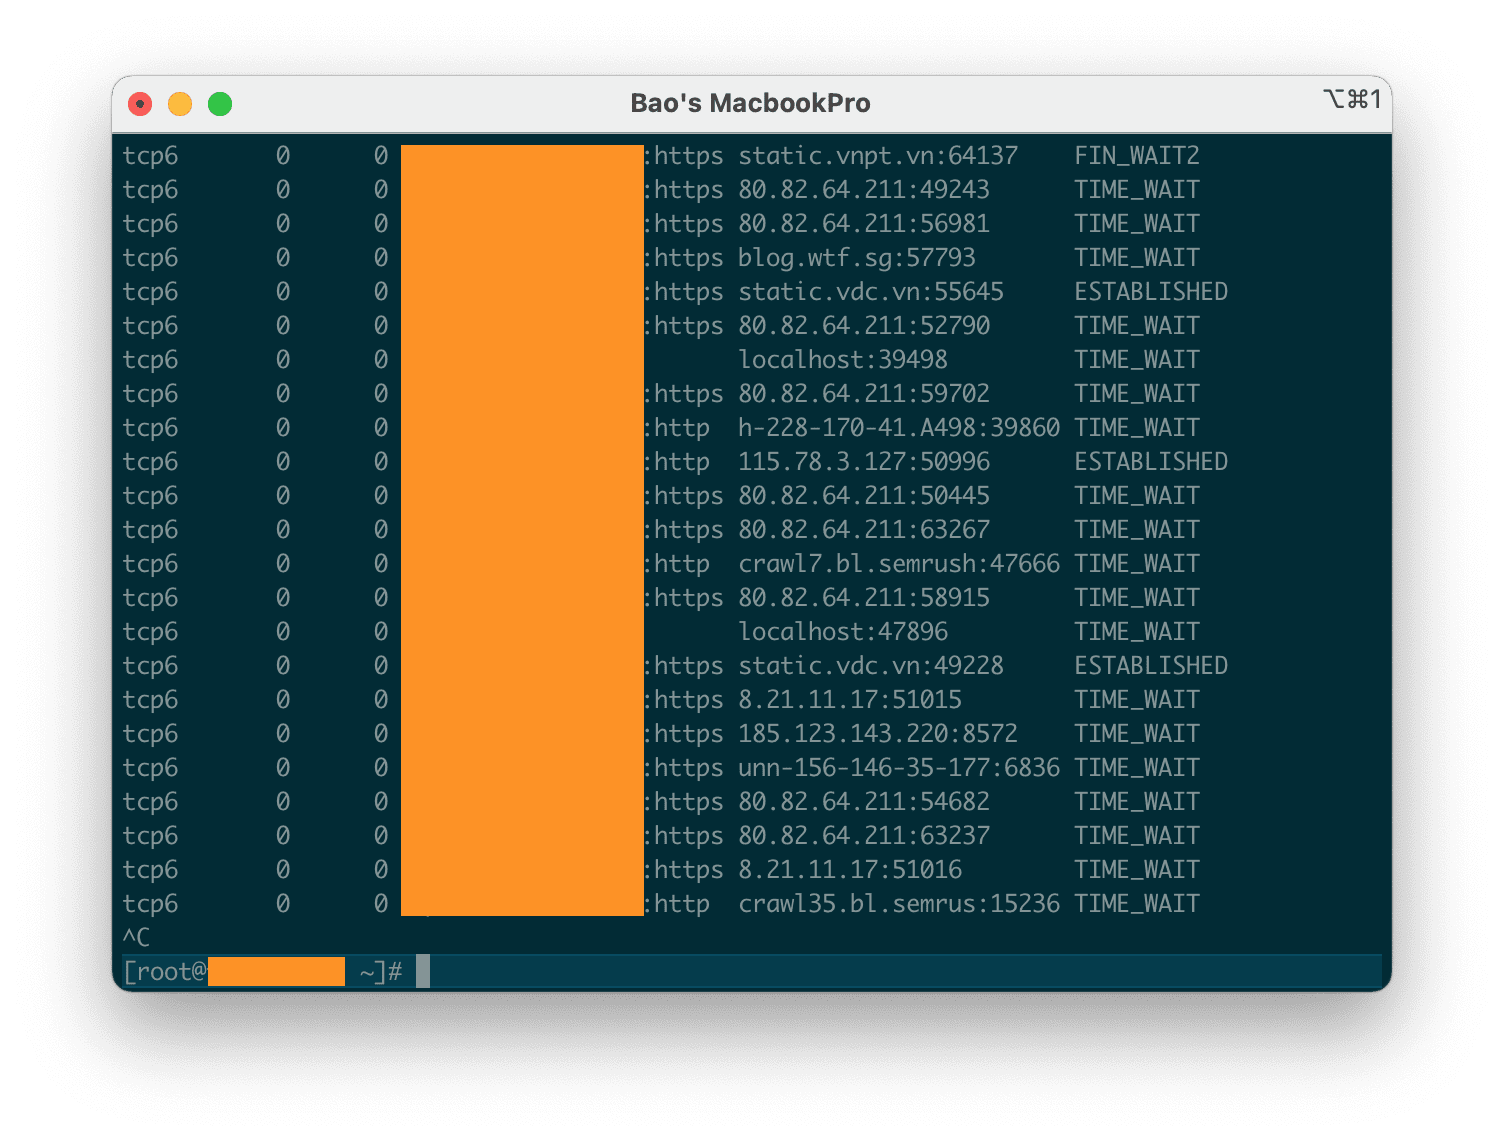1504x1140 pixels.
Task: Select the static.vnpt.vn:64137 address
Action: [x=878, y=155]
